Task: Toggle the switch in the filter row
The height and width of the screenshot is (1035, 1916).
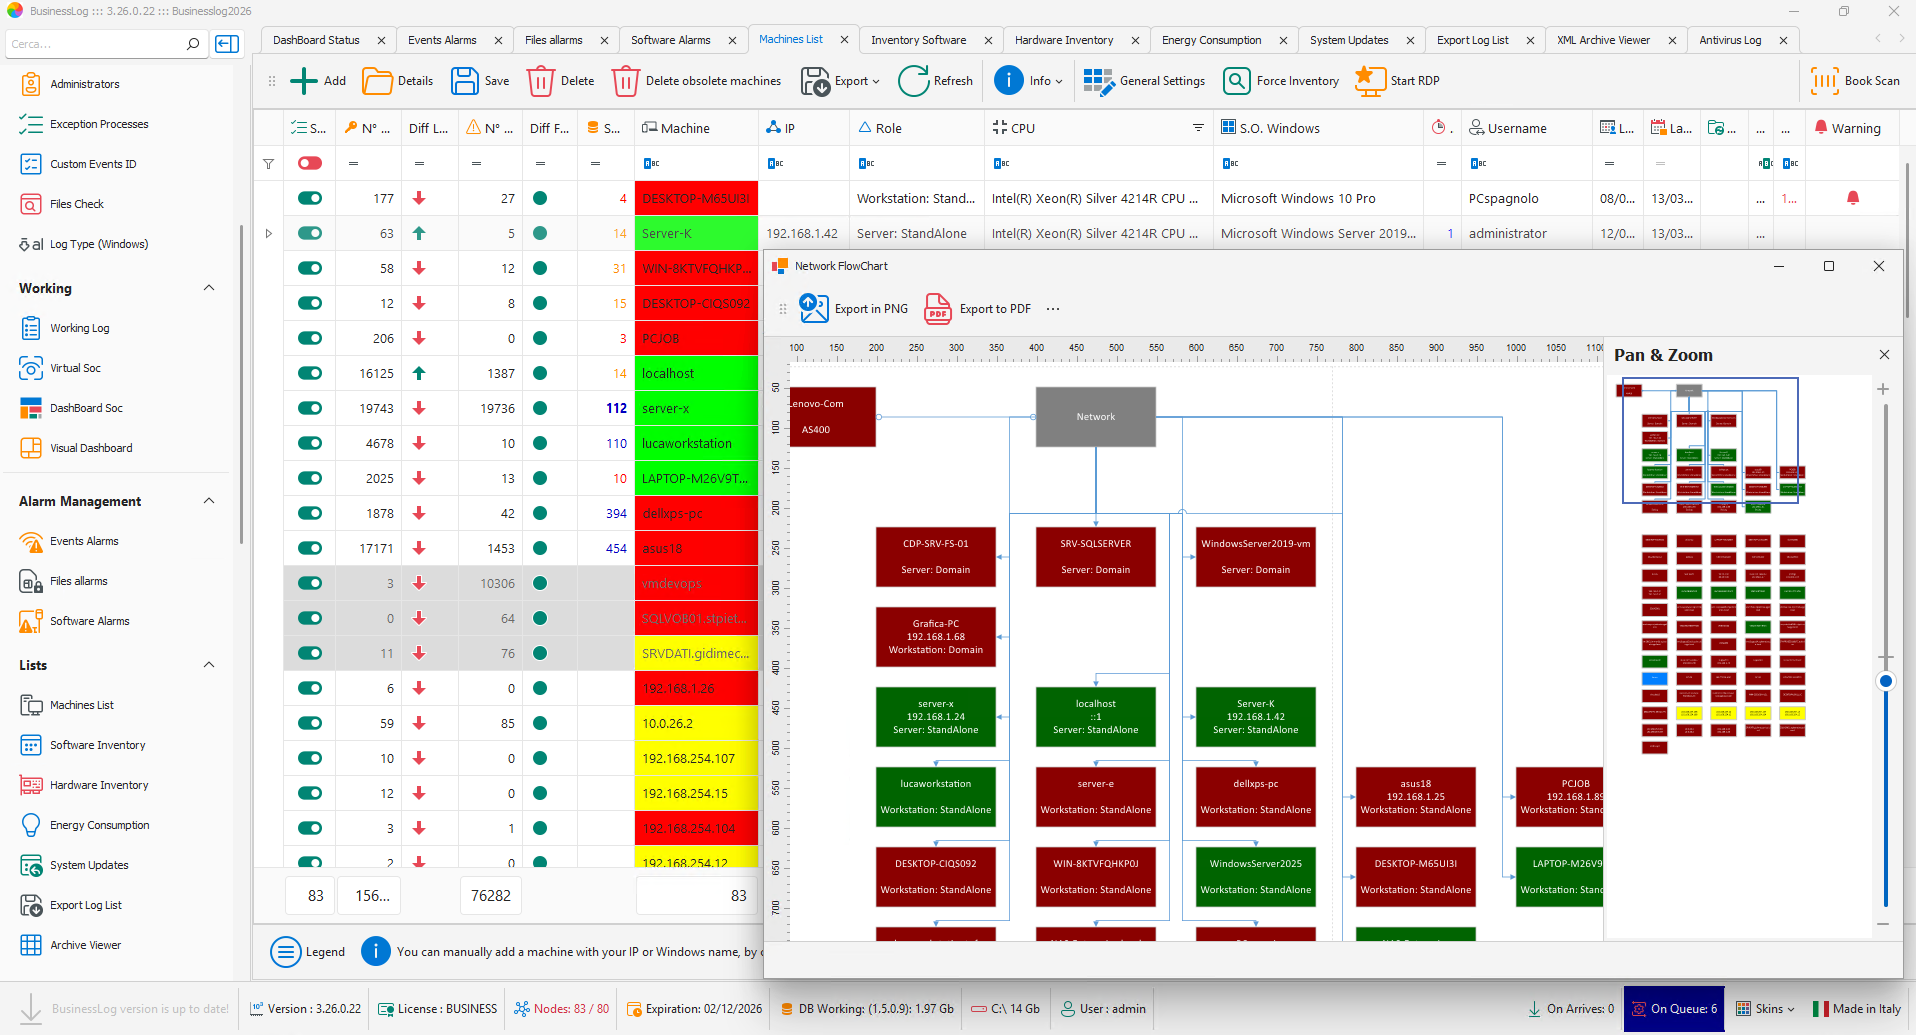Action: 310,163
